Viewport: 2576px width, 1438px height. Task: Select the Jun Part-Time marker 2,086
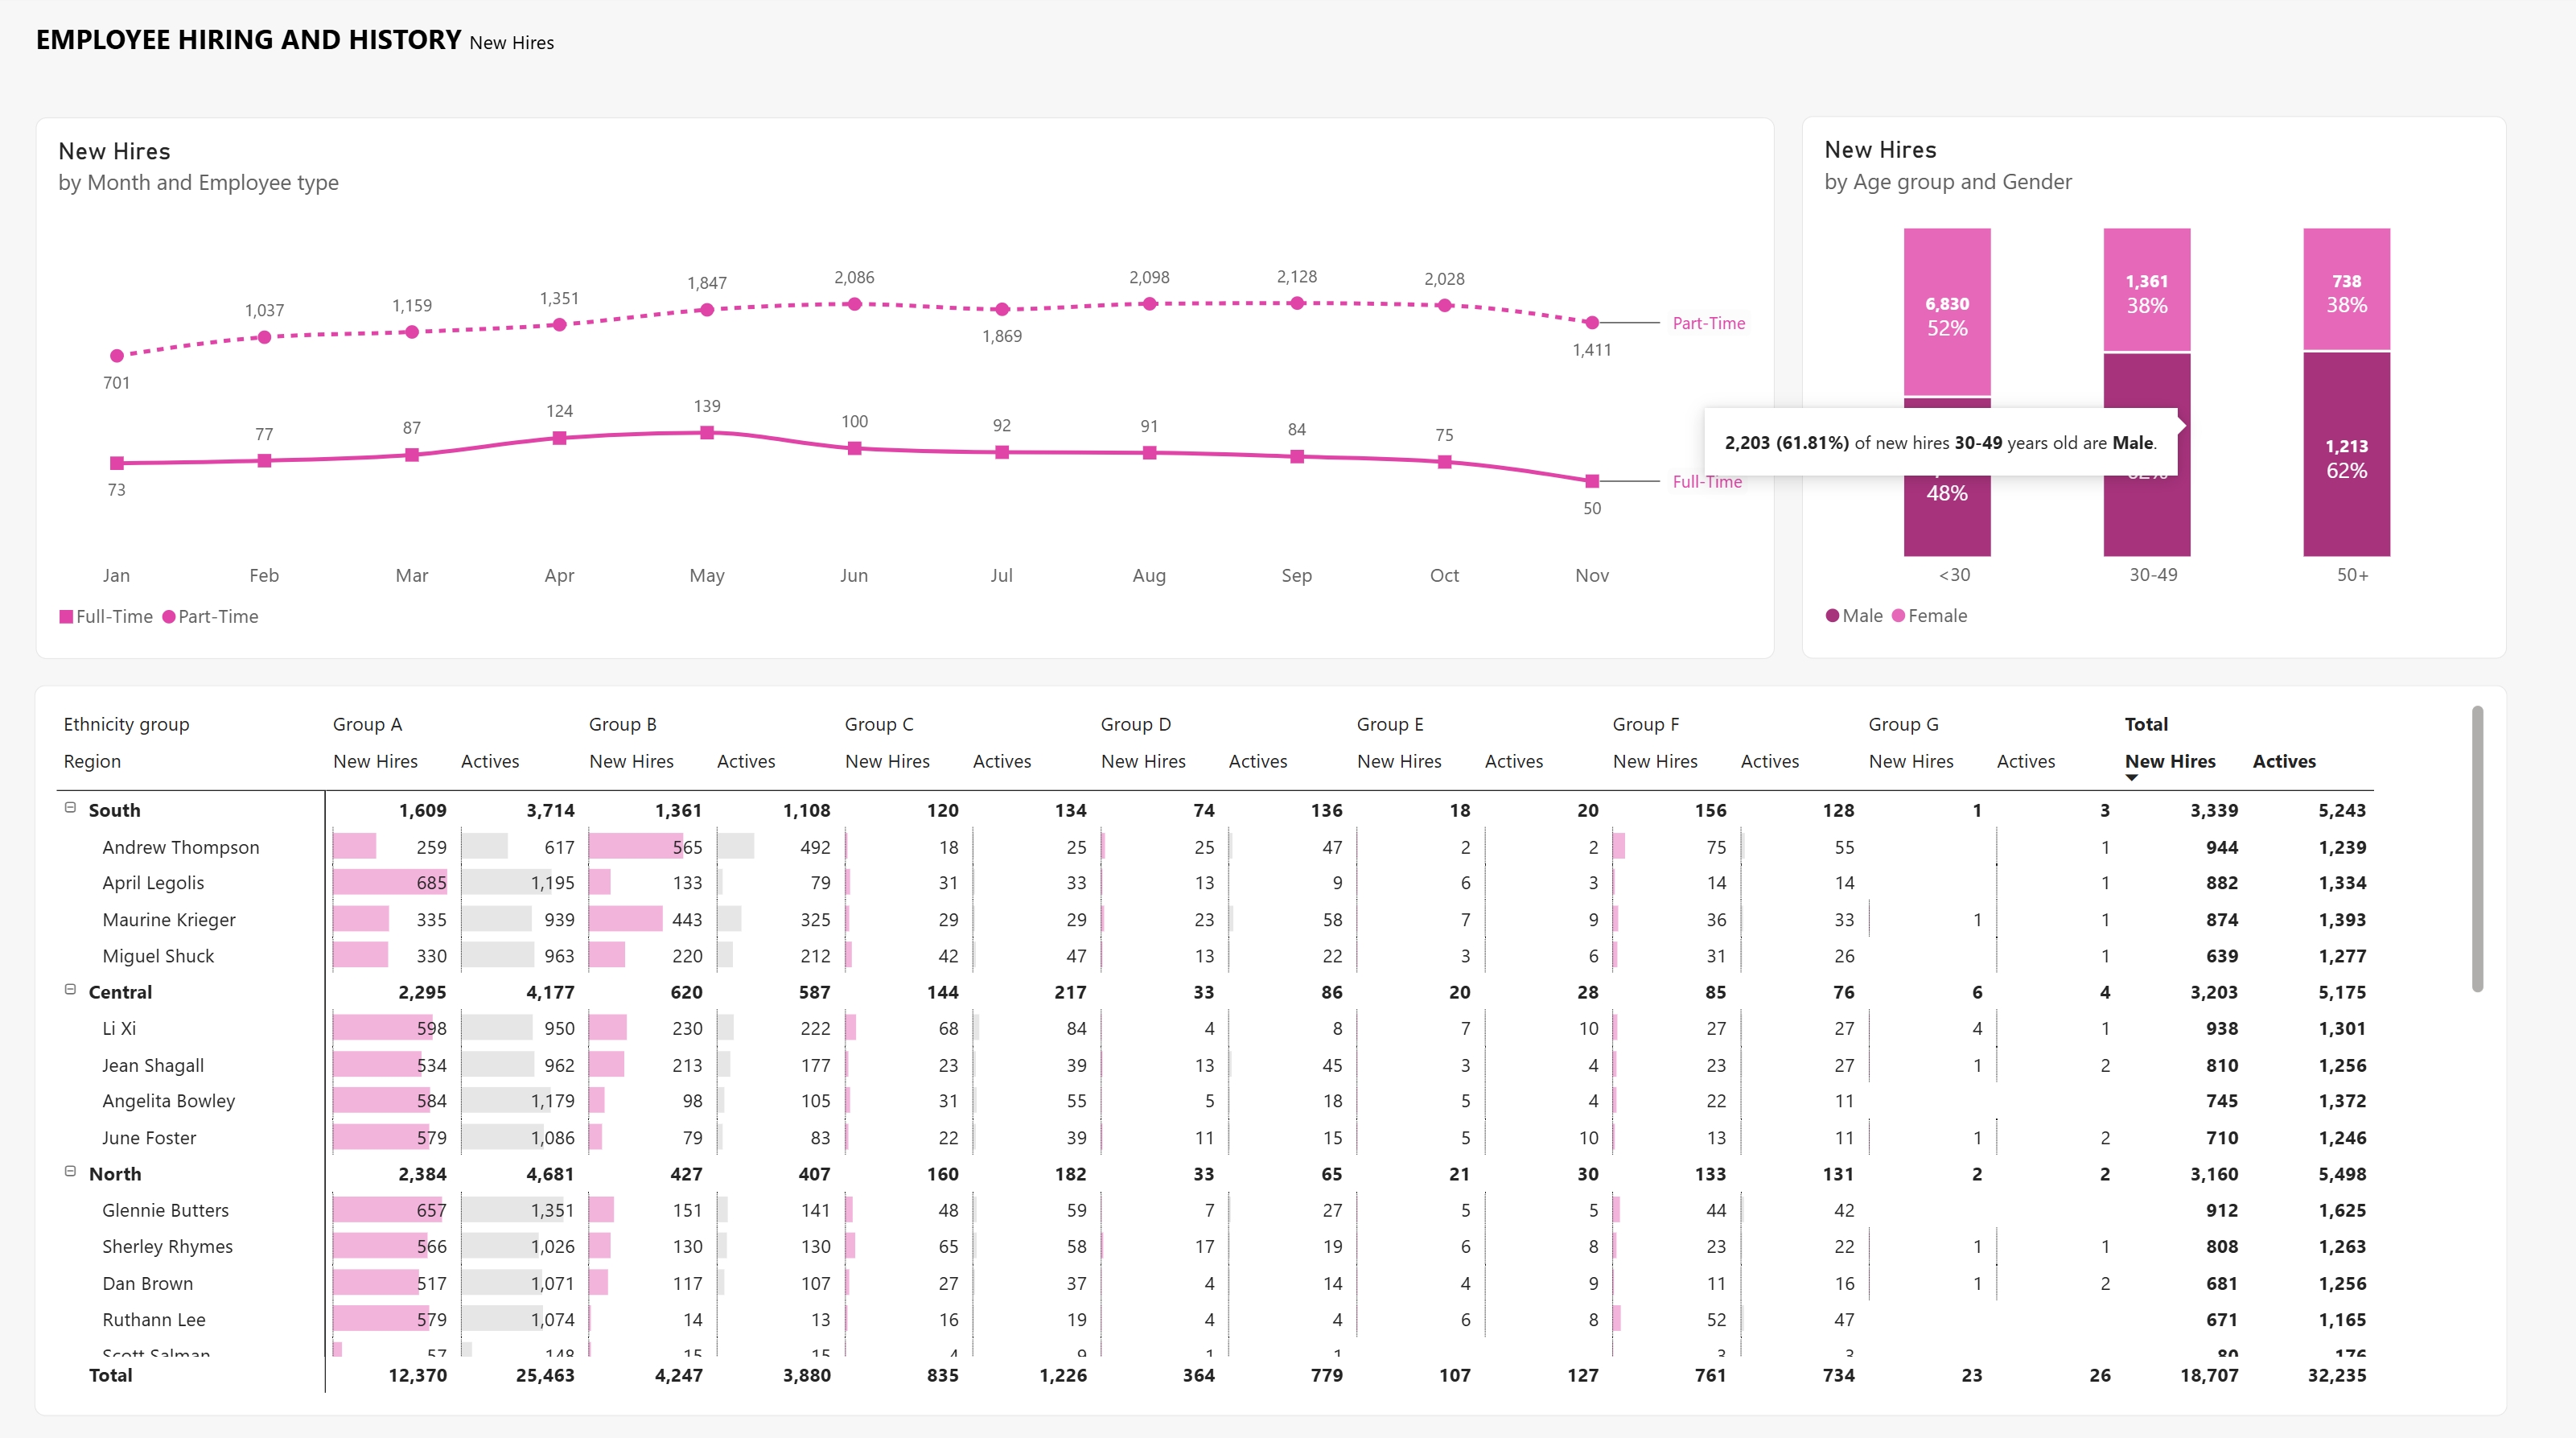[x=854, y=304]
